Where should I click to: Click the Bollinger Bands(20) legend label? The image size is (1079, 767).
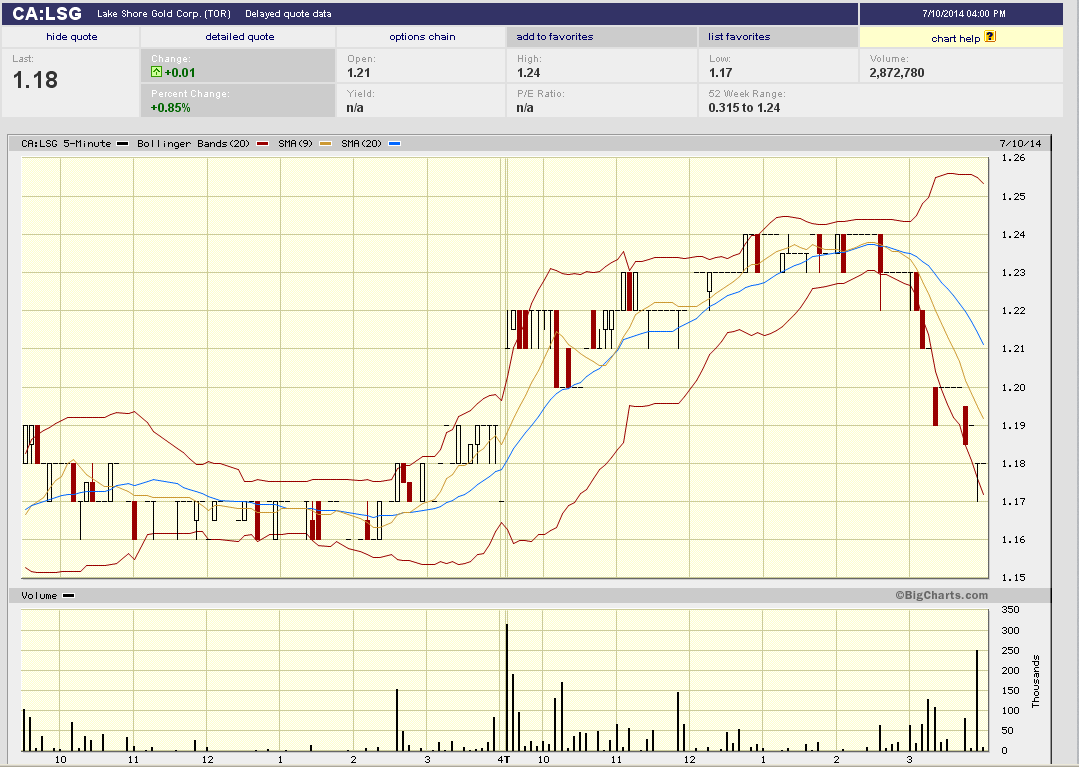(193, 144)
